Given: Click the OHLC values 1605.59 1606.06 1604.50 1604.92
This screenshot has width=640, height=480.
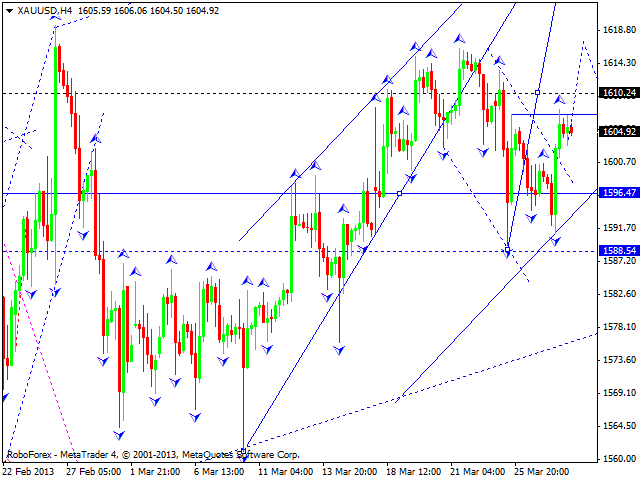Looking at the screenshot, I should pyautogui.click(x=148, y=11).
